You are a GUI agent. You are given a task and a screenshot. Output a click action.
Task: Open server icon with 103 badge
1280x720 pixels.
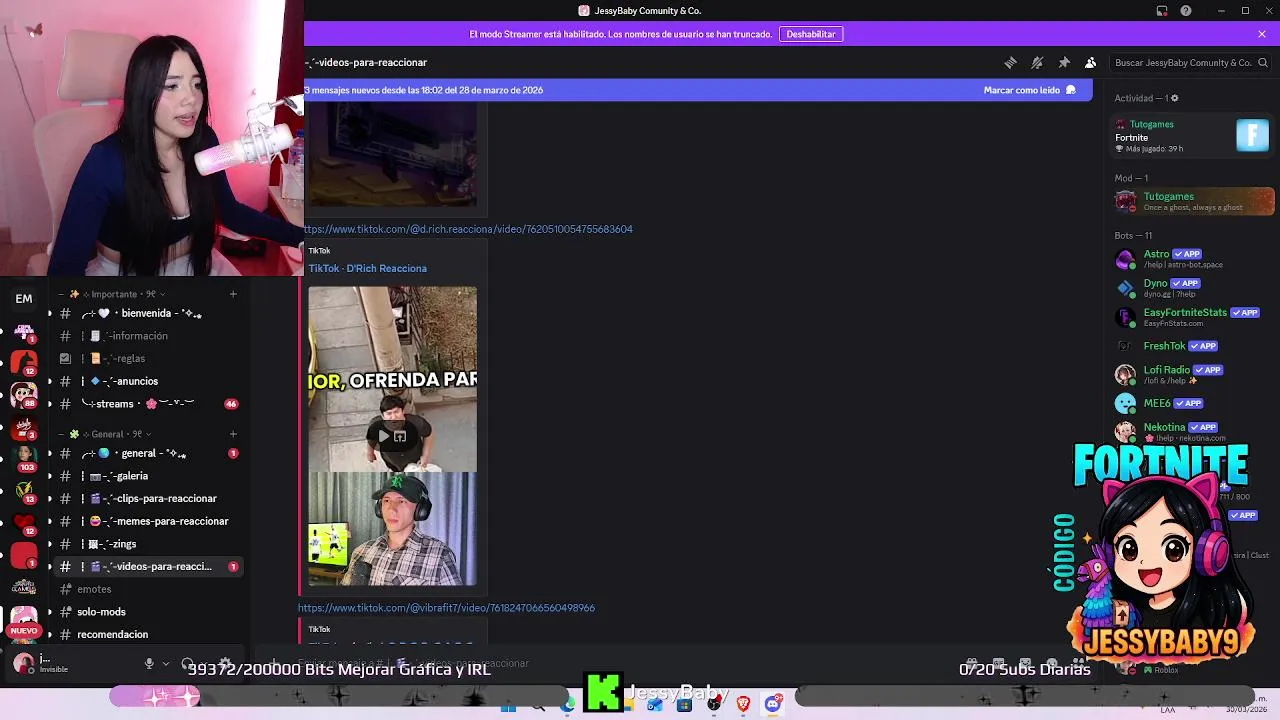click(x=24, y=459)
